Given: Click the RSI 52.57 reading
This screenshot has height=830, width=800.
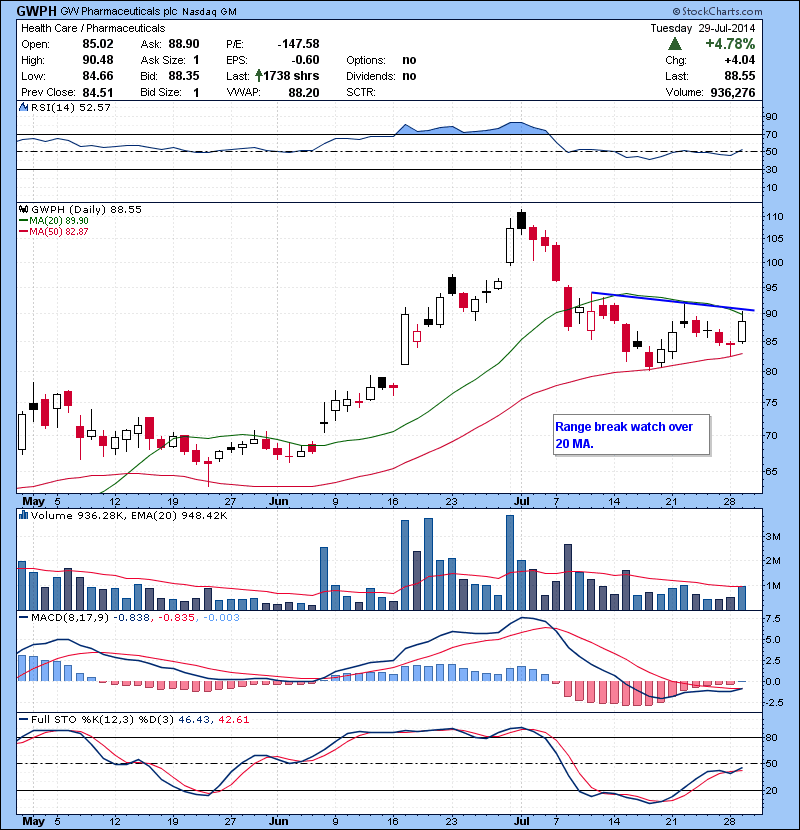Looking at the screenshot, I should [95, 107].
